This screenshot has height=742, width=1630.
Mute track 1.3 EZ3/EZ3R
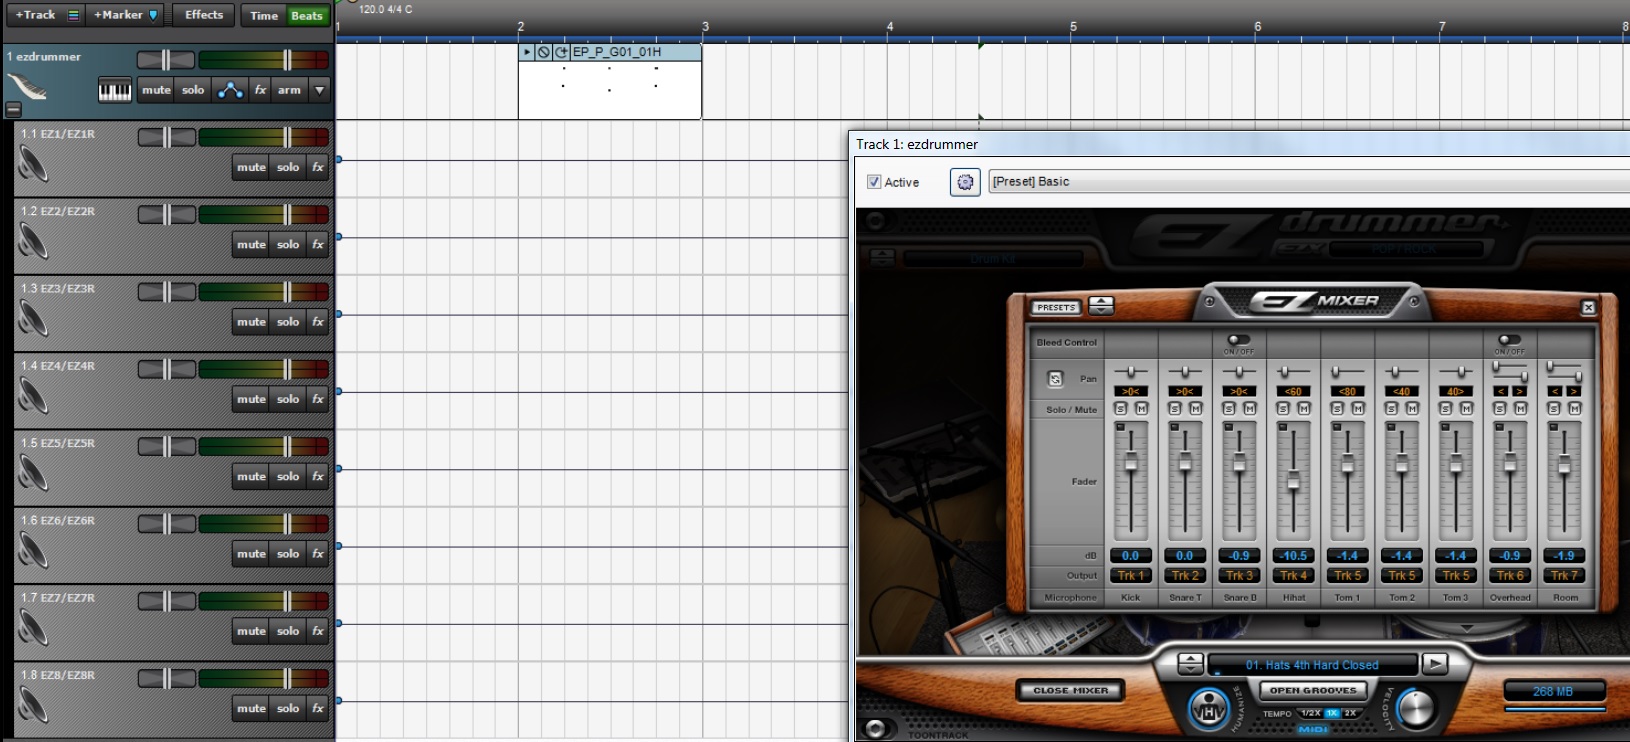(x=251, y=322)
